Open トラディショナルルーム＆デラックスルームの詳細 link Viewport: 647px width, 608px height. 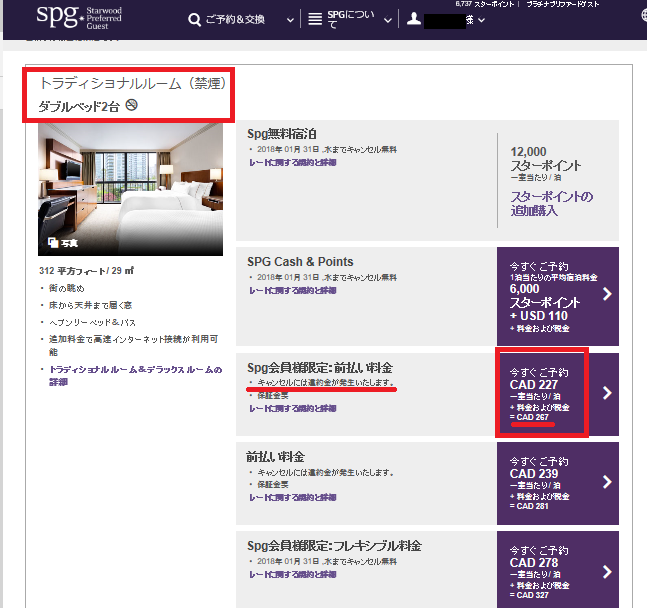[136, 376]
